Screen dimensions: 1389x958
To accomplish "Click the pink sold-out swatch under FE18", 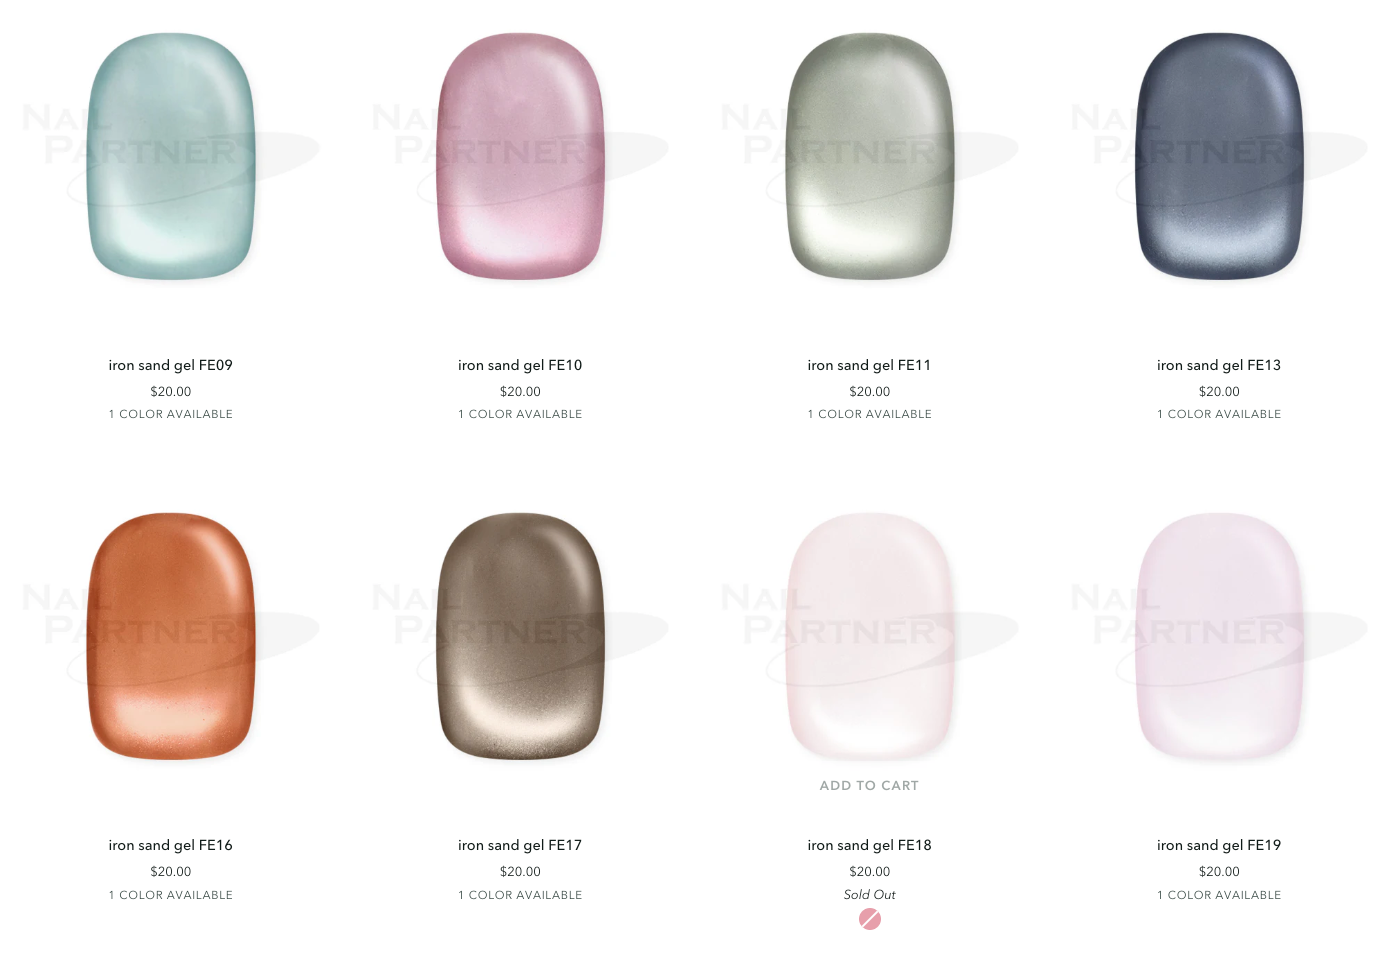I will tap(870, 919).
